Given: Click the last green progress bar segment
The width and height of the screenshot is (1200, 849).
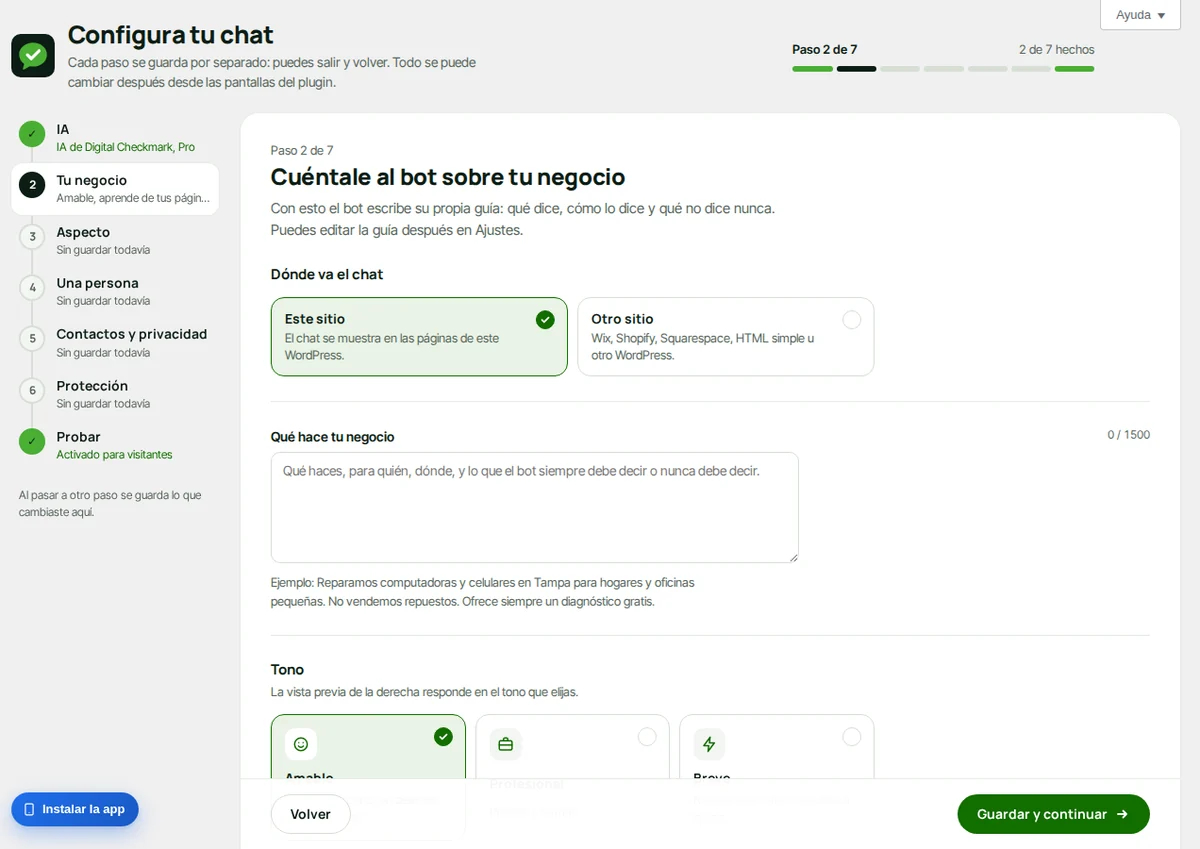Looking at the screenshot, I should pos(1074,69).
